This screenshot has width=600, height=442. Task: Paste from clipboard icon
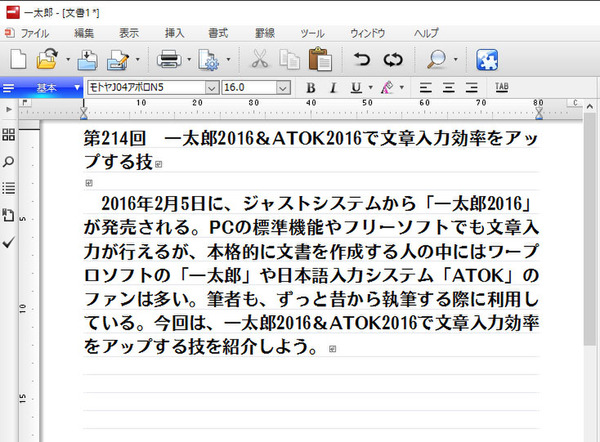(320, 59)
